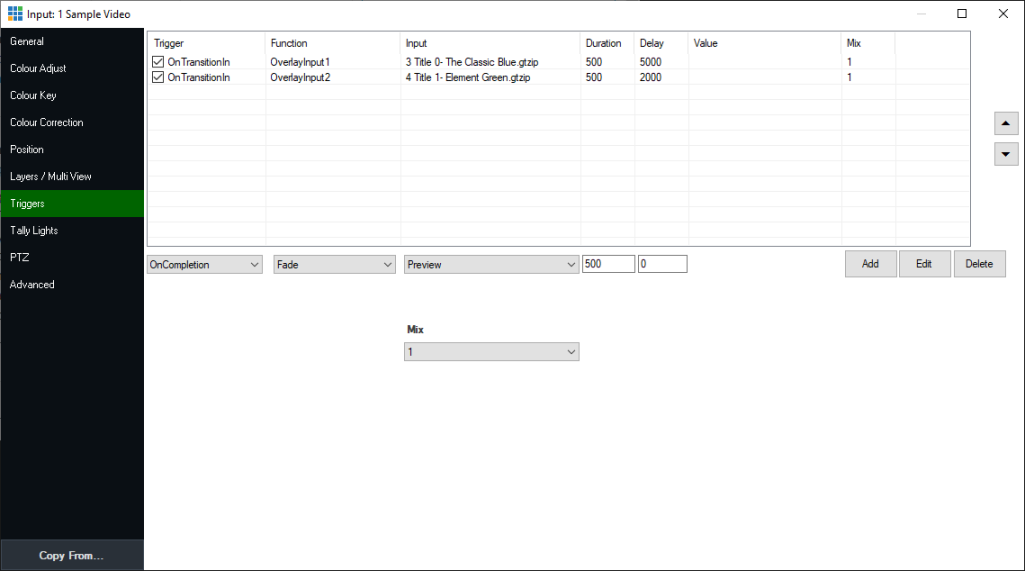This screenshot has height=571, width=1025.
Task: Delete the selected trigger
Action: (x=979, y=264)
